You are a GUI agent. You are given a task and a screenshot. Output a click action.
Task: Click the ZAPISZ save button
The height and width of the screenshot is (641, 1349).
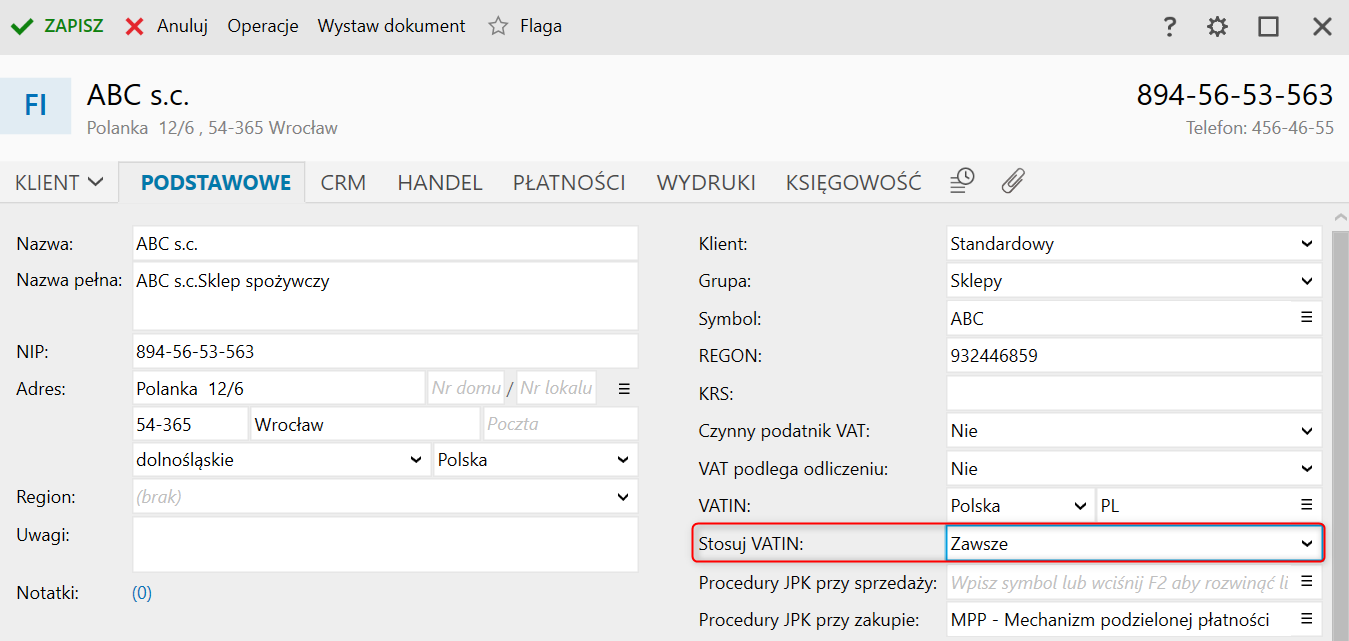tap(58, 27)
